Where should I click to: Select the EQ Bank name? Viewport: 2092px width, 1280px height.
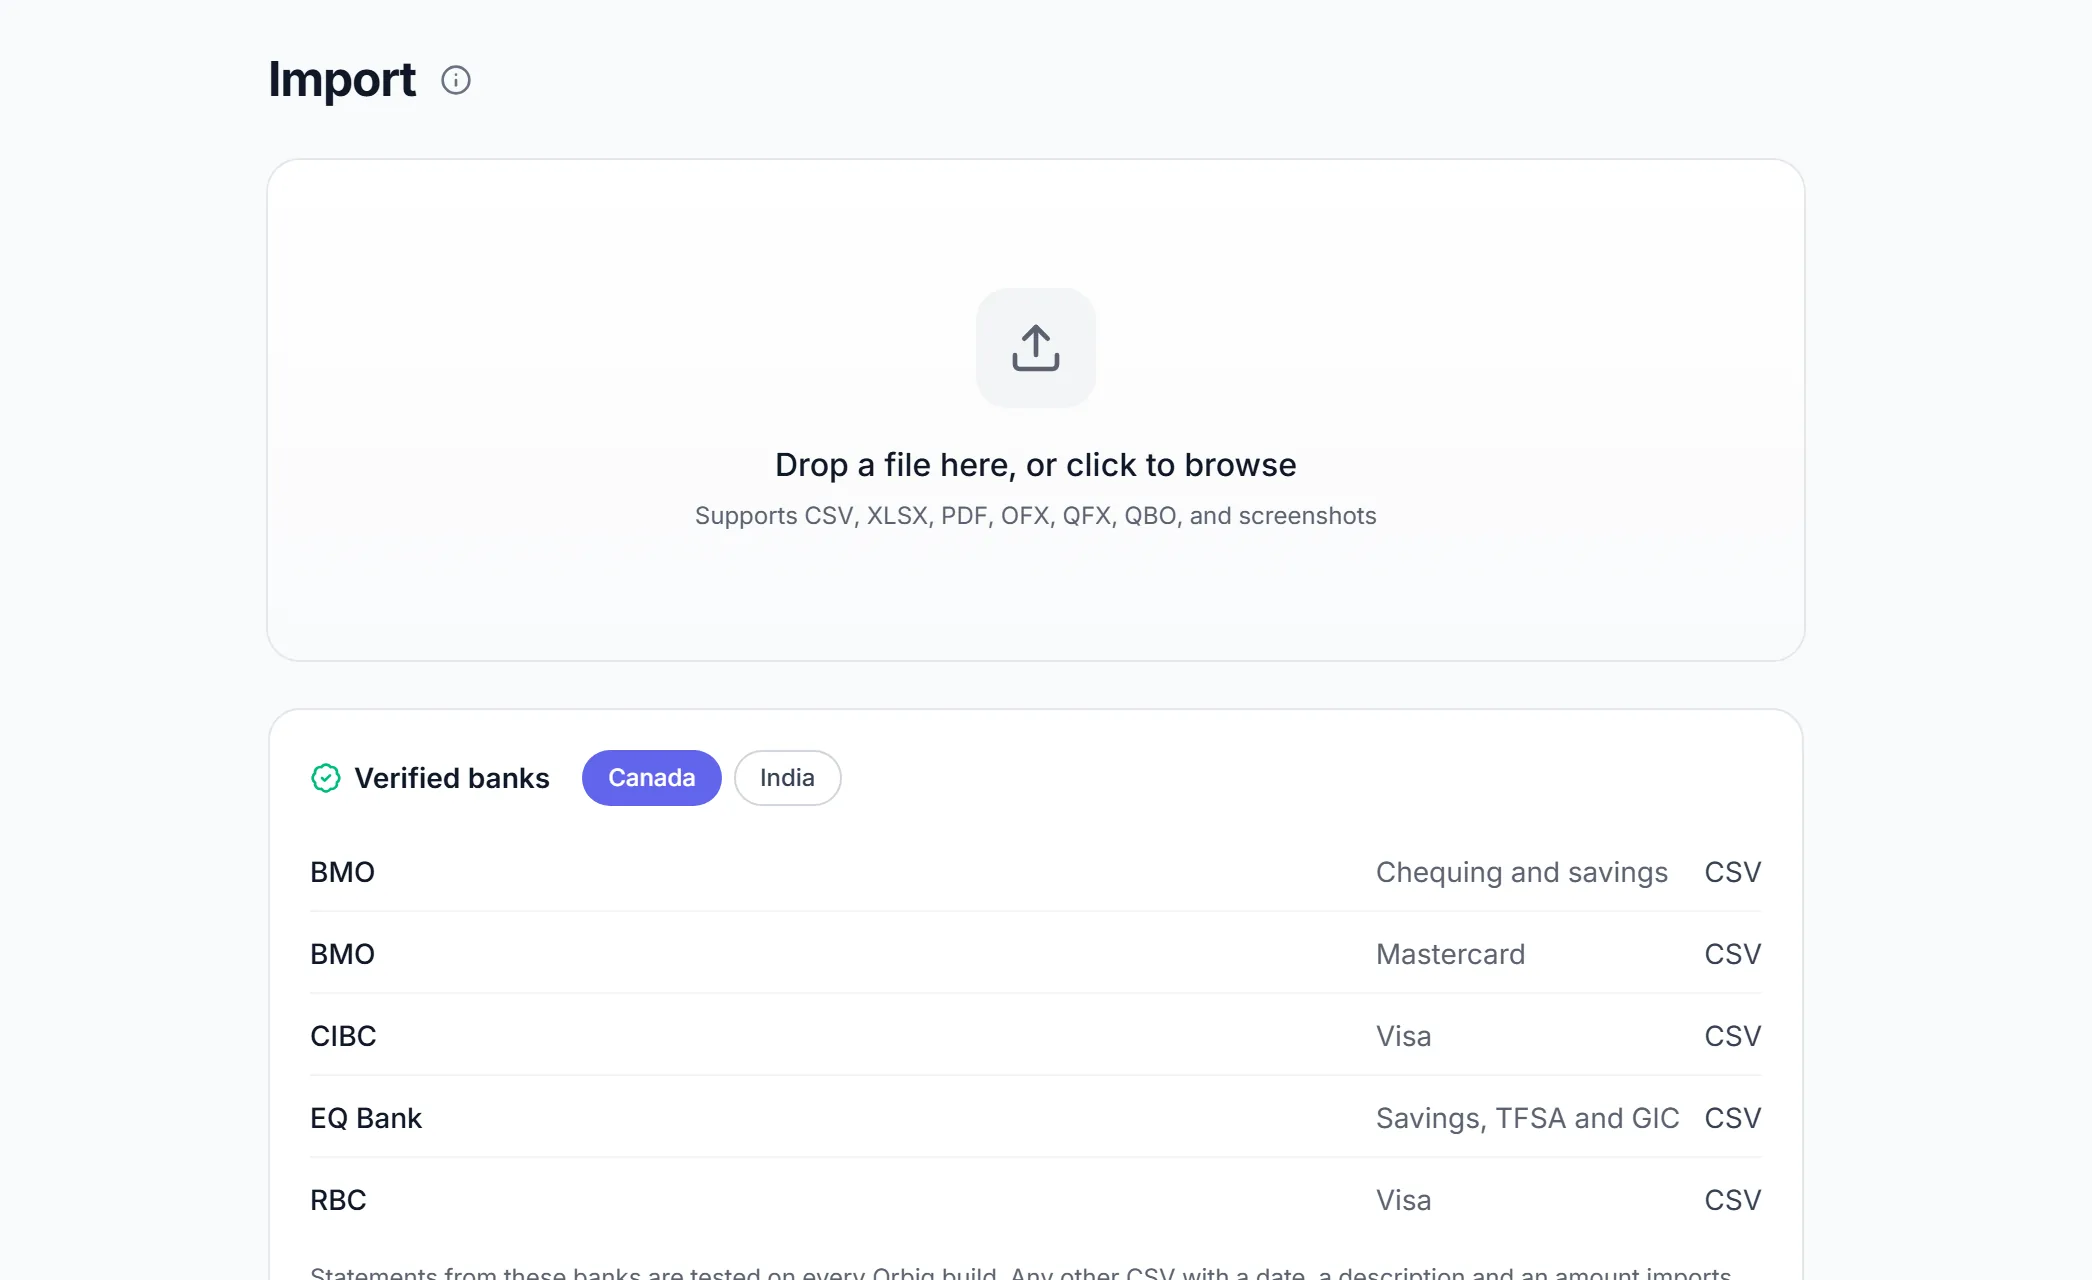click(366, 1118)
